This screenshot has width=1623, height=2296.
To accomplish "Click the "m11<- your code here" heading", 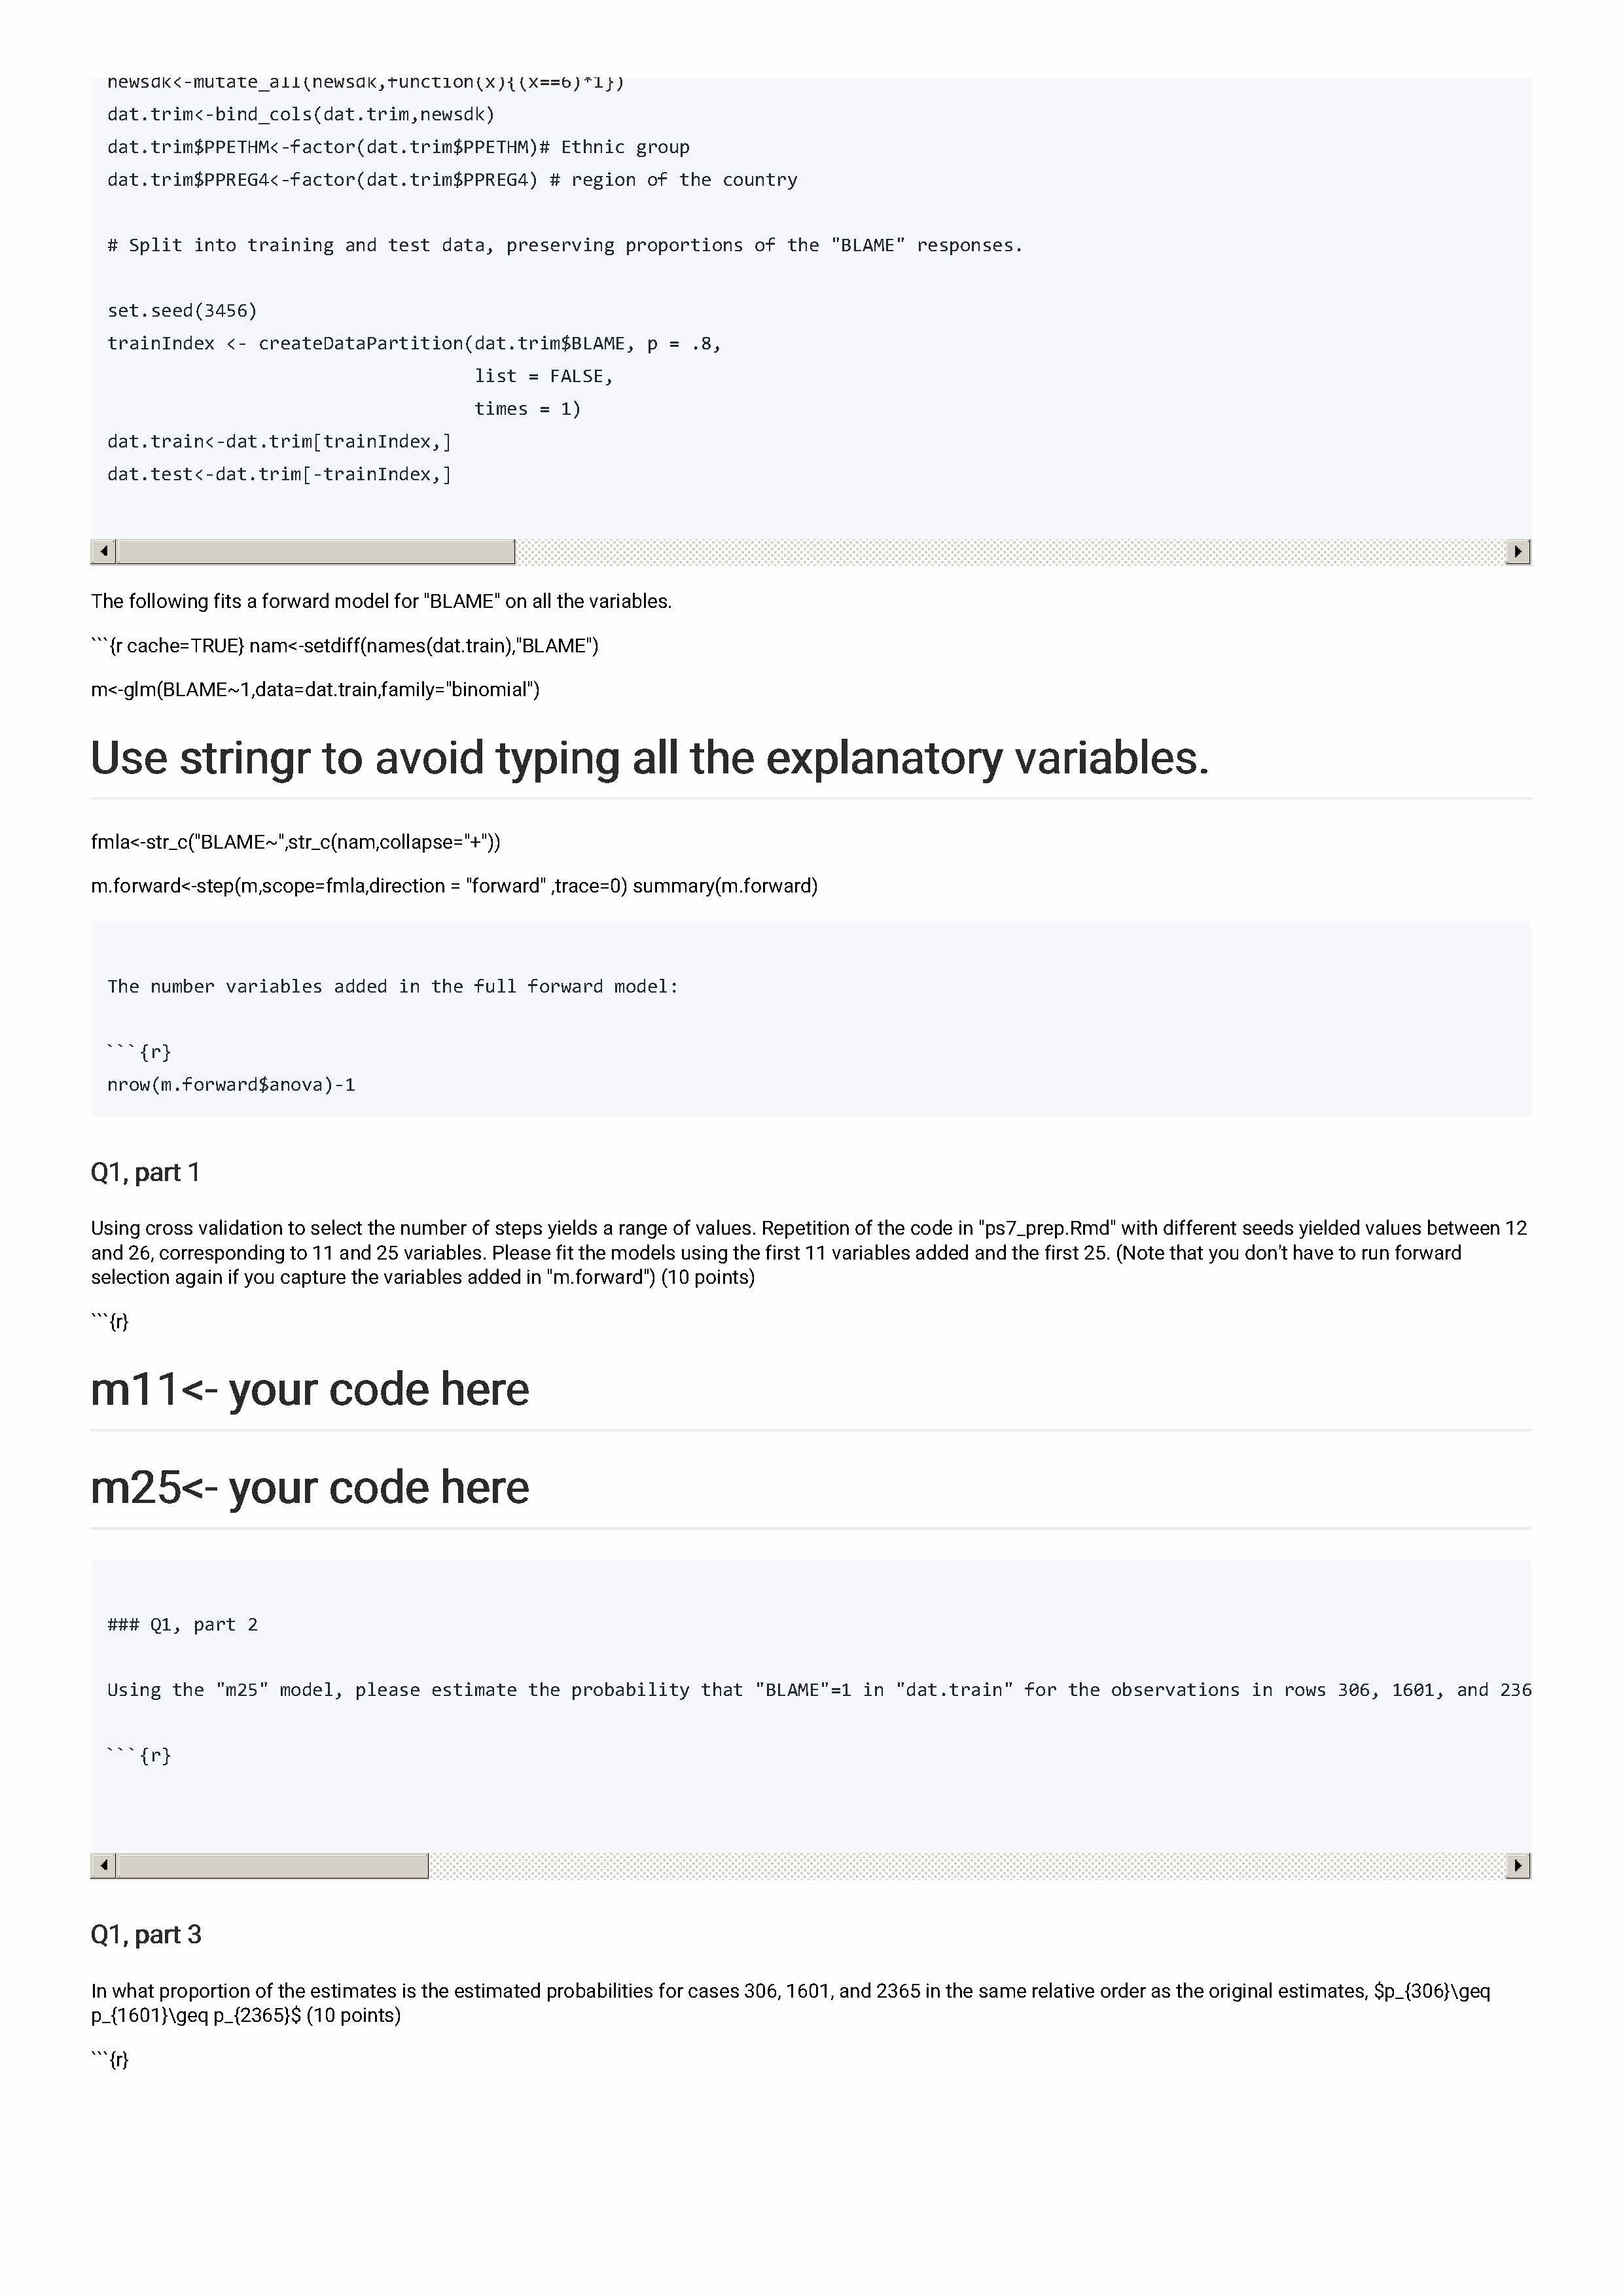I will [309, 1389].
